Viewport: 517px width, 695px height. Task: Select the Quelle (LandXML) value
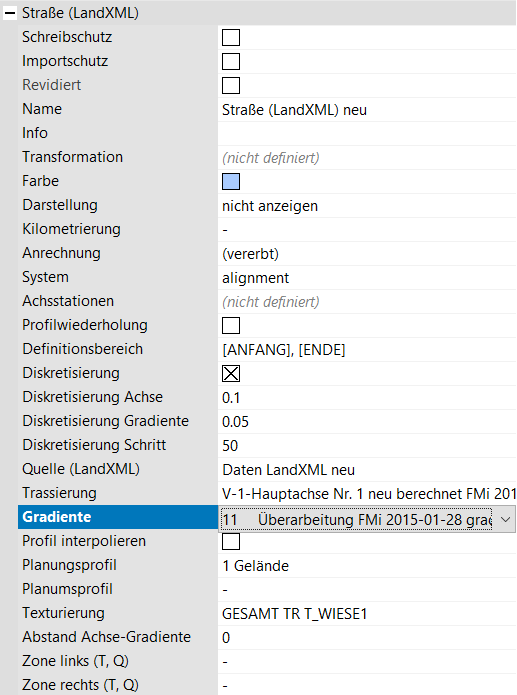pos(367,469)
